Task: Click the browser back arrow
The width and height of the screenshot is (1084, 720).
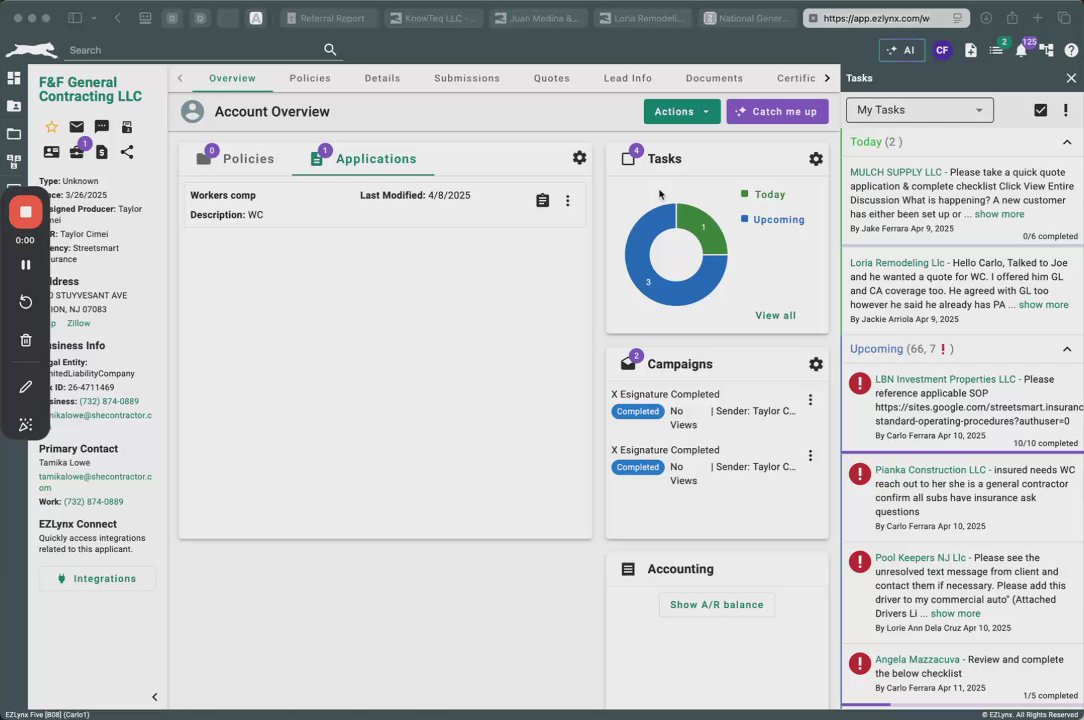Action: (x=118, y=19)
